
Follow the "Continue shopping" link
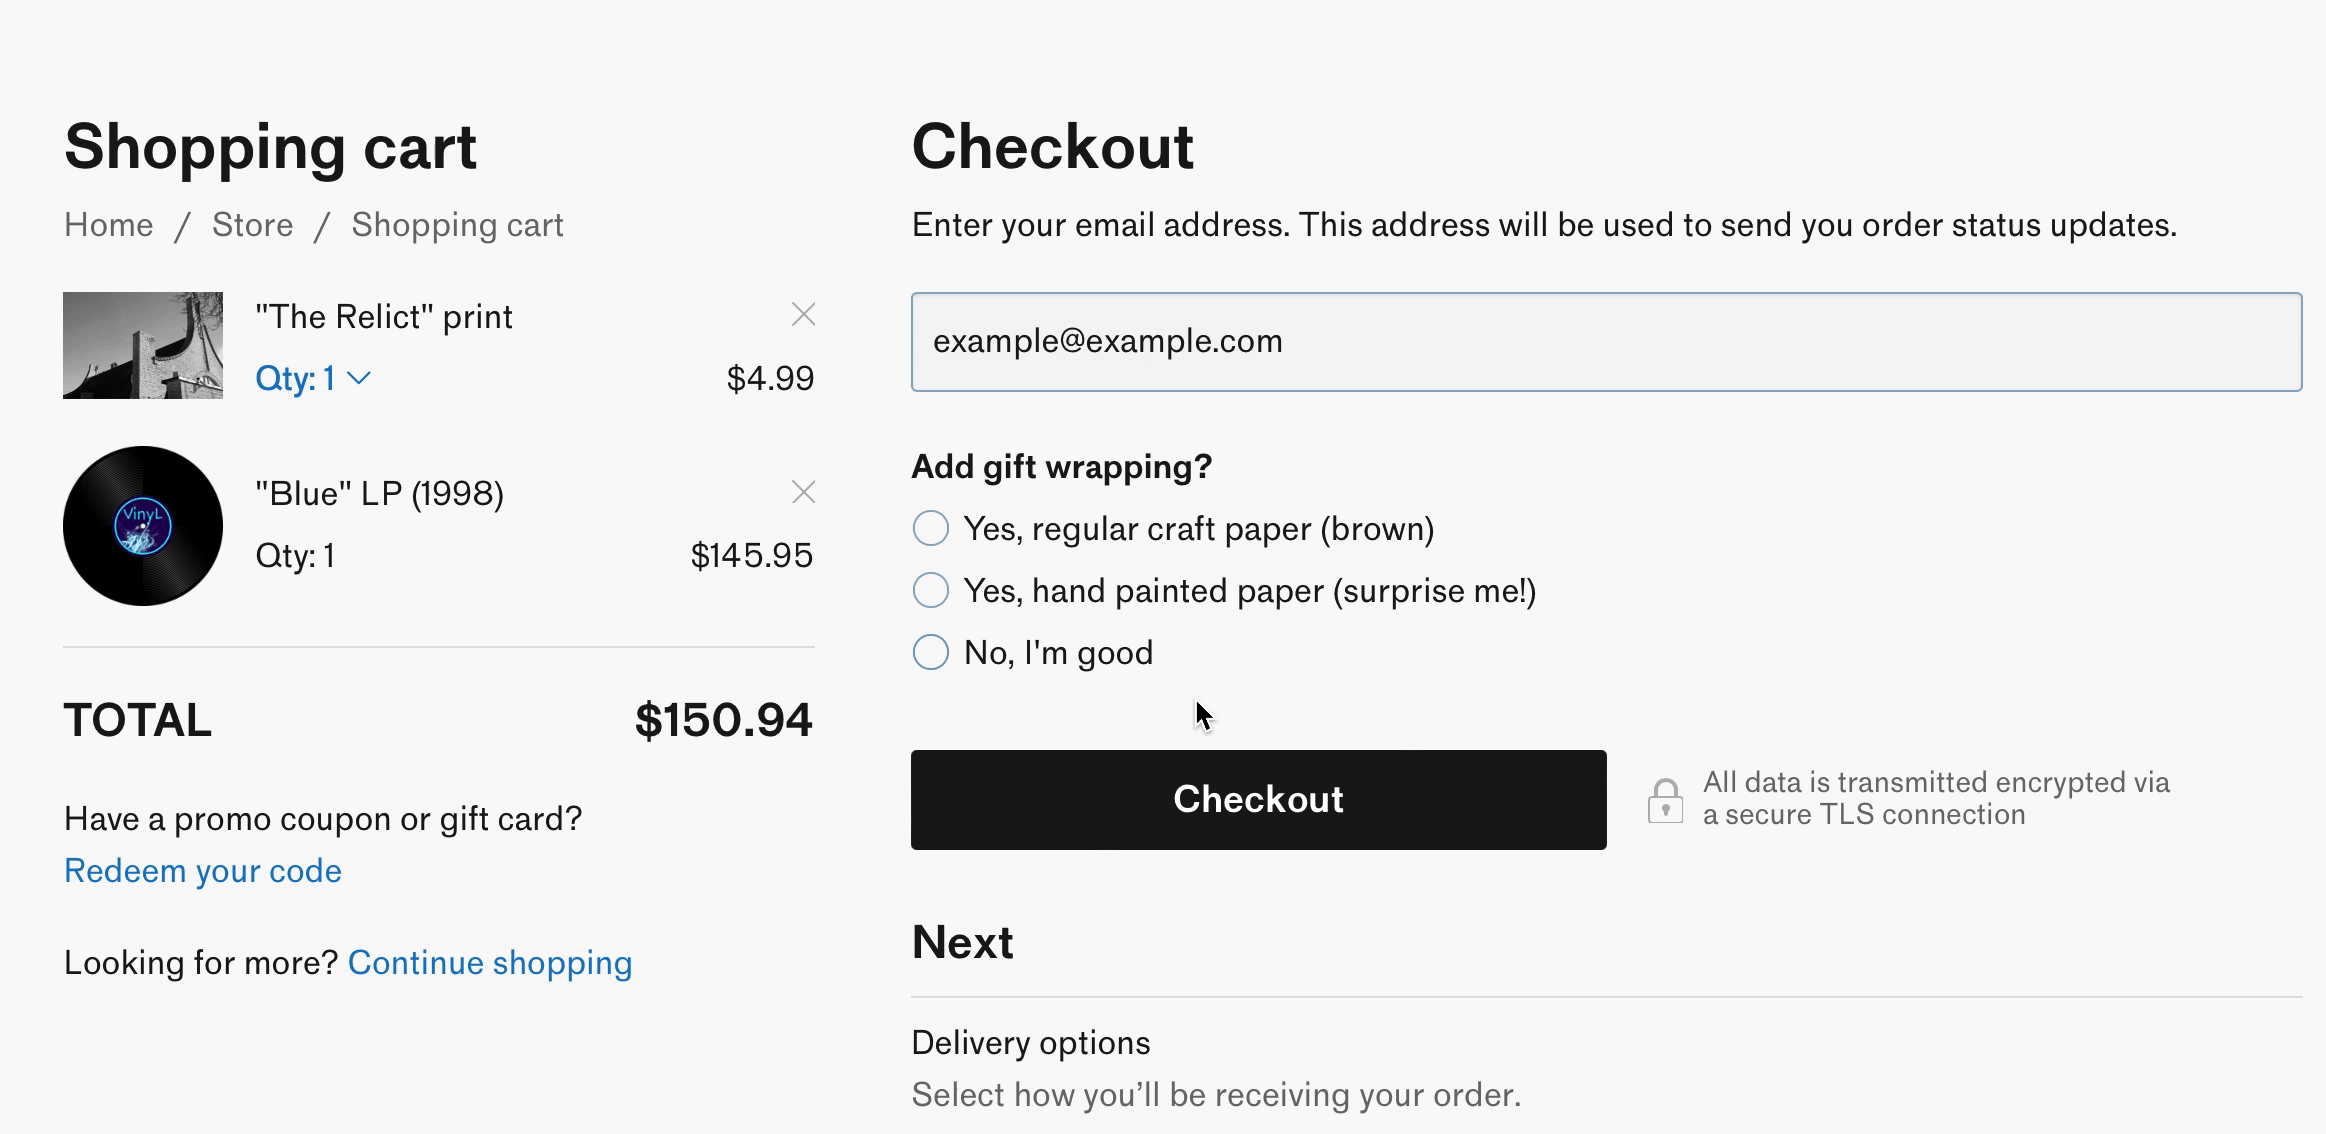(489, 962)
